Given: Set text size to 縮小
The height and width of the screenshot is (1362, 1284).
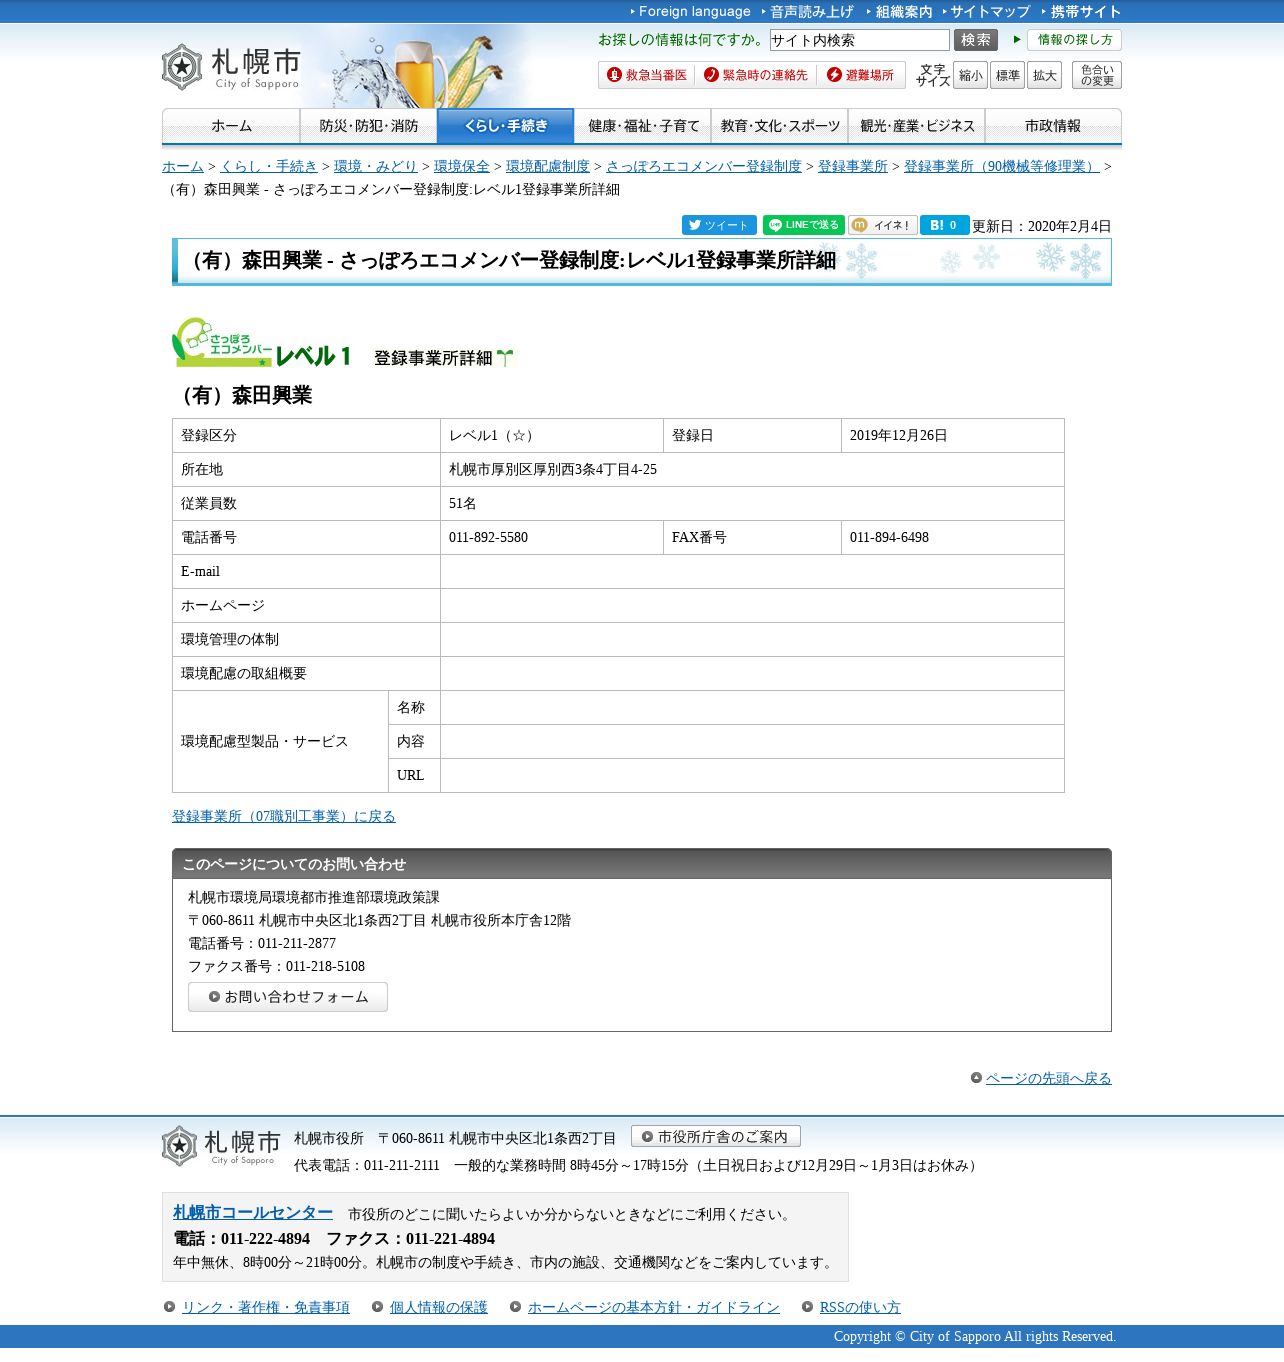Looking at the screenshot, I should pos(970,75).
